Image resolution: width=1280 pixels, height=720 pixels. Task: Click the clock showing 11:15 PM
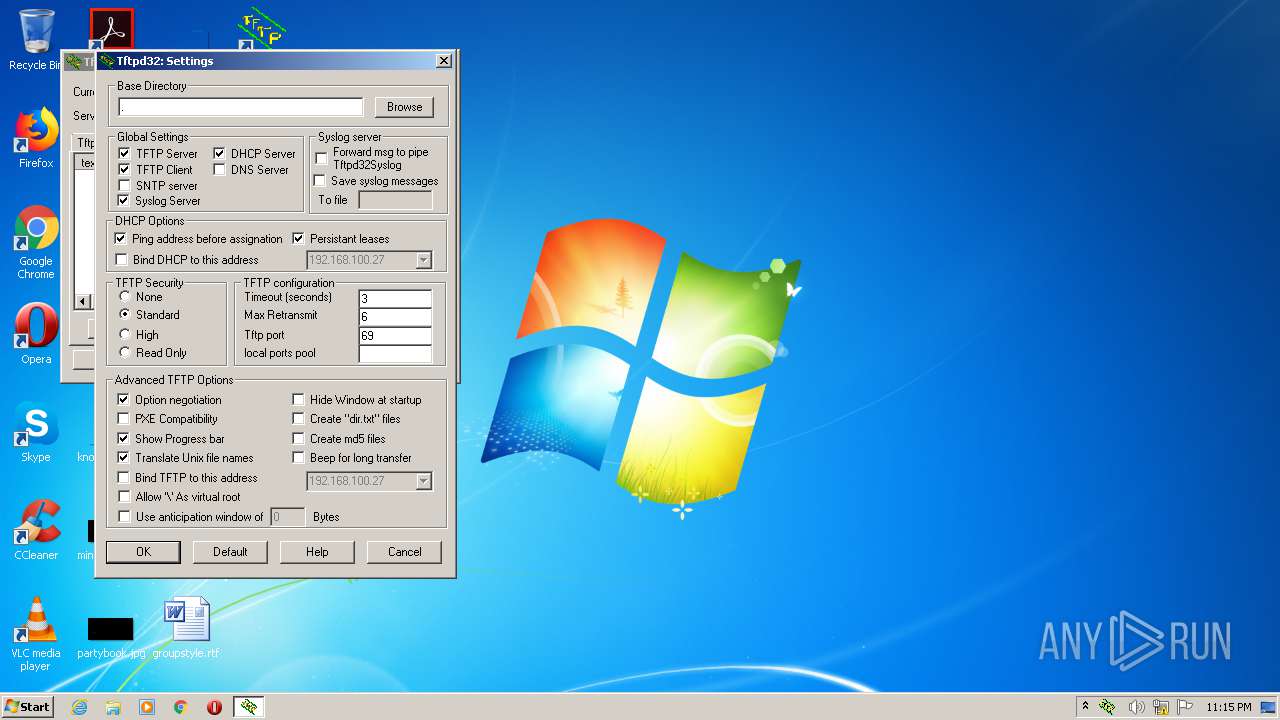[x=1228, y=707]
